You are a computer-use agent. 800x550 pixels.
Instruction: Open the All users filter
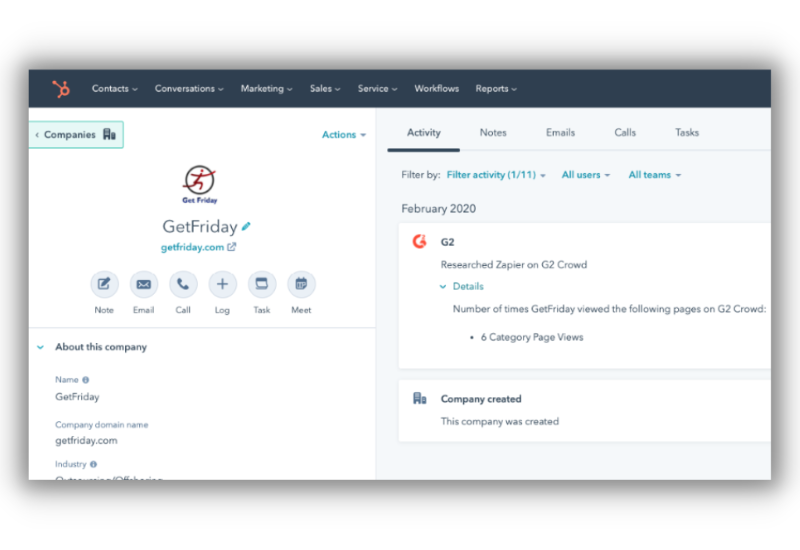(x=586, y=175)
